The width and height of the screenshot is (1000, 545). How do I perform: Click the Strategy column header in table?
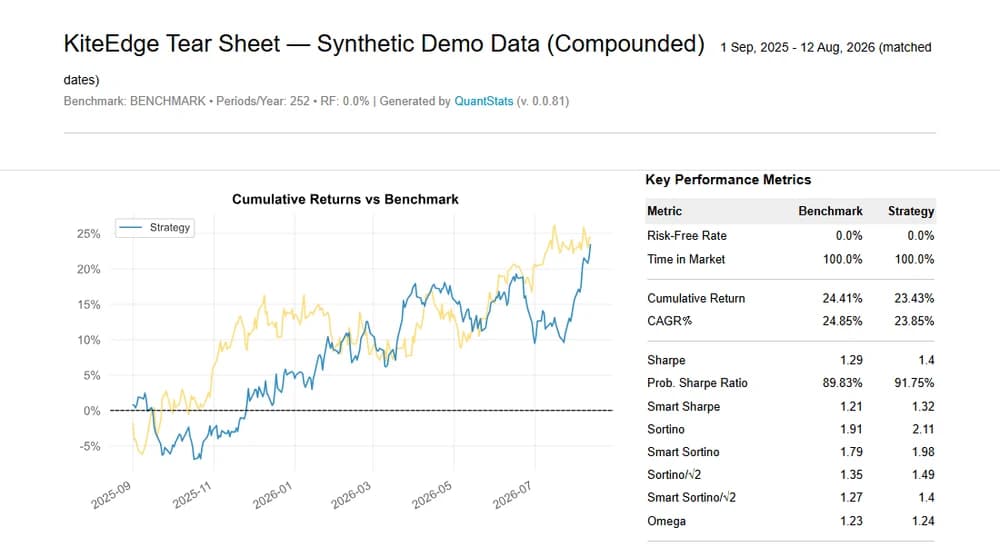coord(911,211)
